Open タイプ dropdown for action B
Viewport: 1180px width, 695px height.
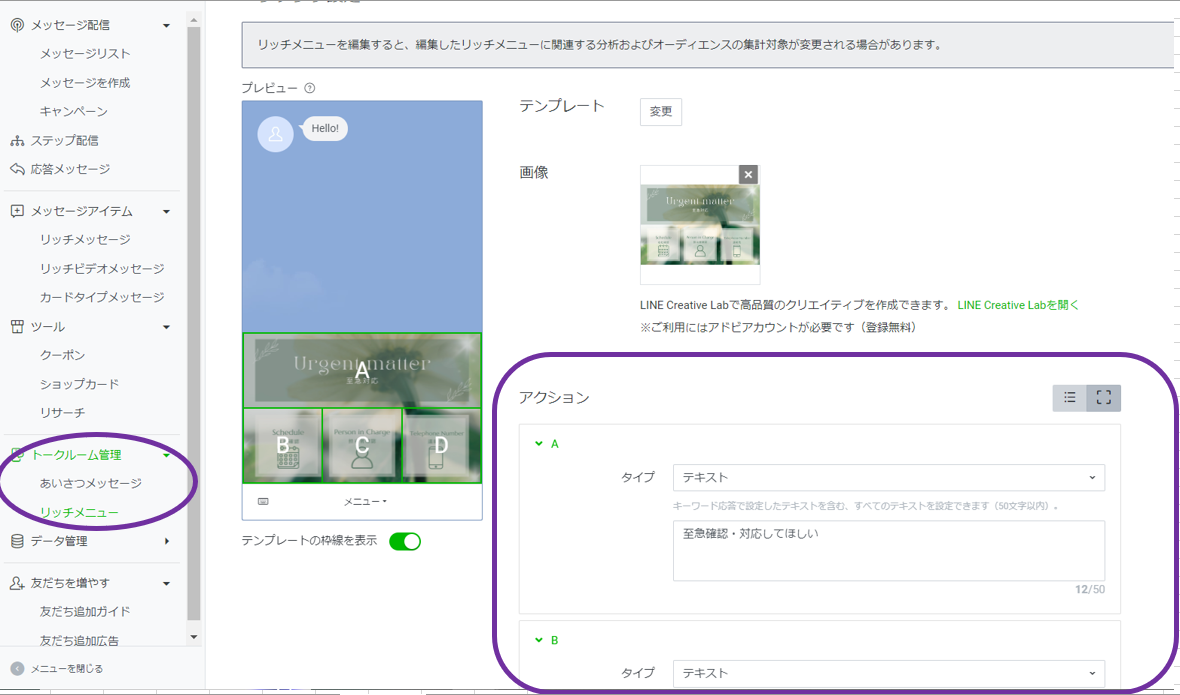pos(889,673)
